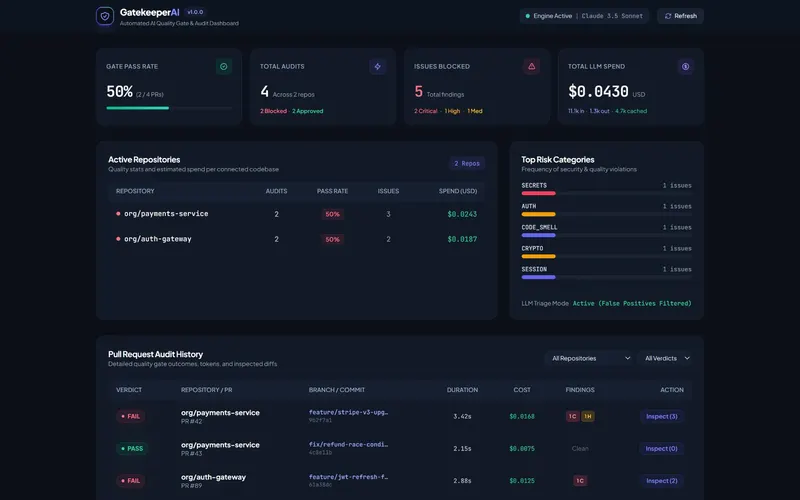Image resolution: width=800 pixels, height=500 pixels.
Task: Click the 3.42s duration value
Action: (462, 416)
